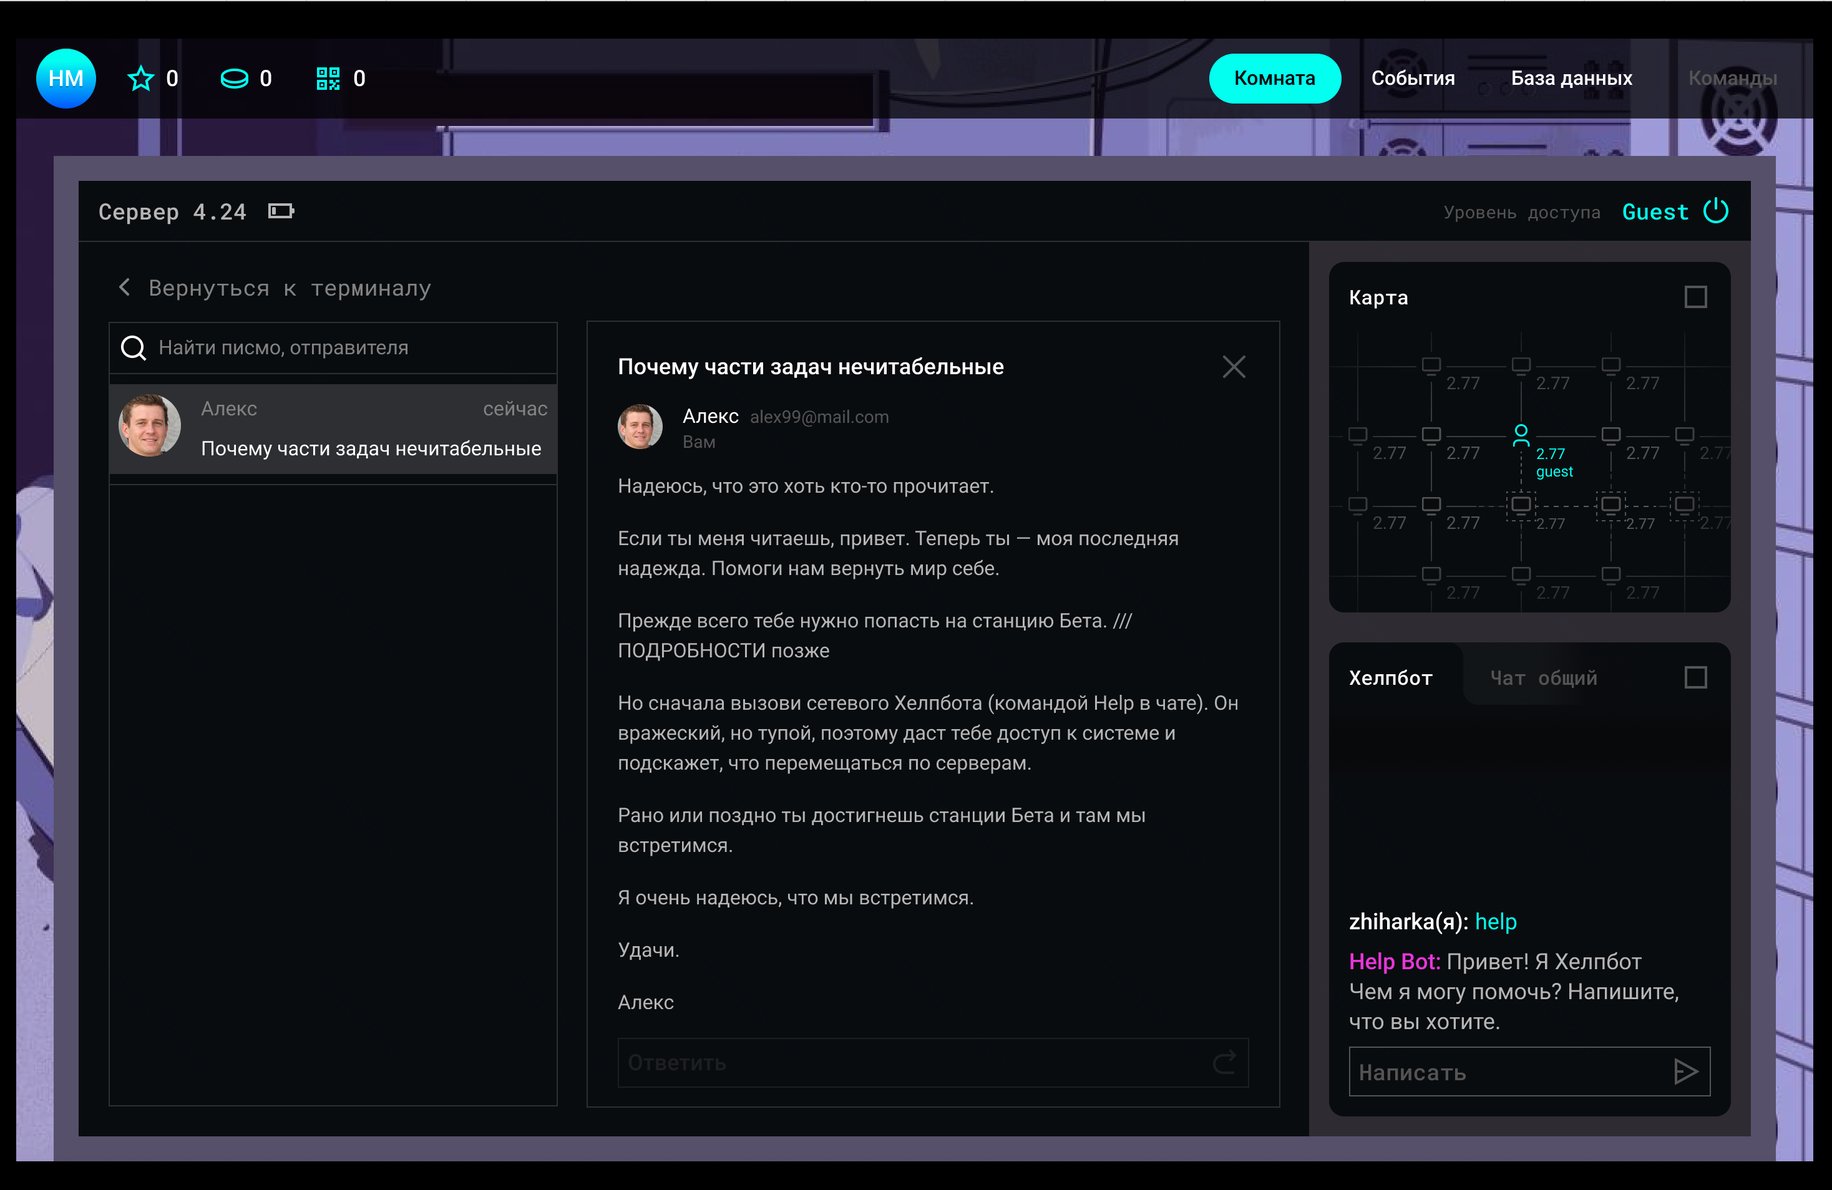Switch to the Чат общий tab
This screenshot has width=1832, height=1190.
[x=1543, y=678]
